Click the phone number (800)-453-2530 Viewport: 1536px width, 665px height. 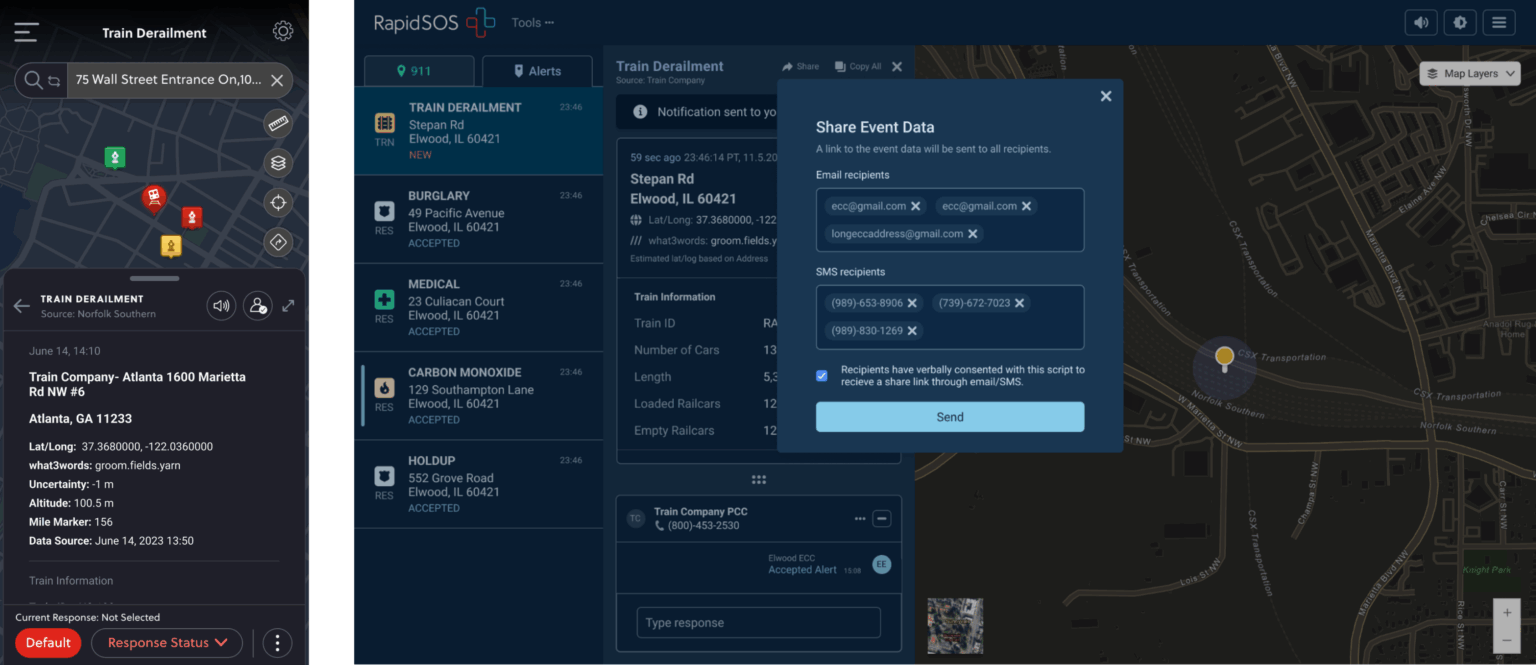point(704,526)
